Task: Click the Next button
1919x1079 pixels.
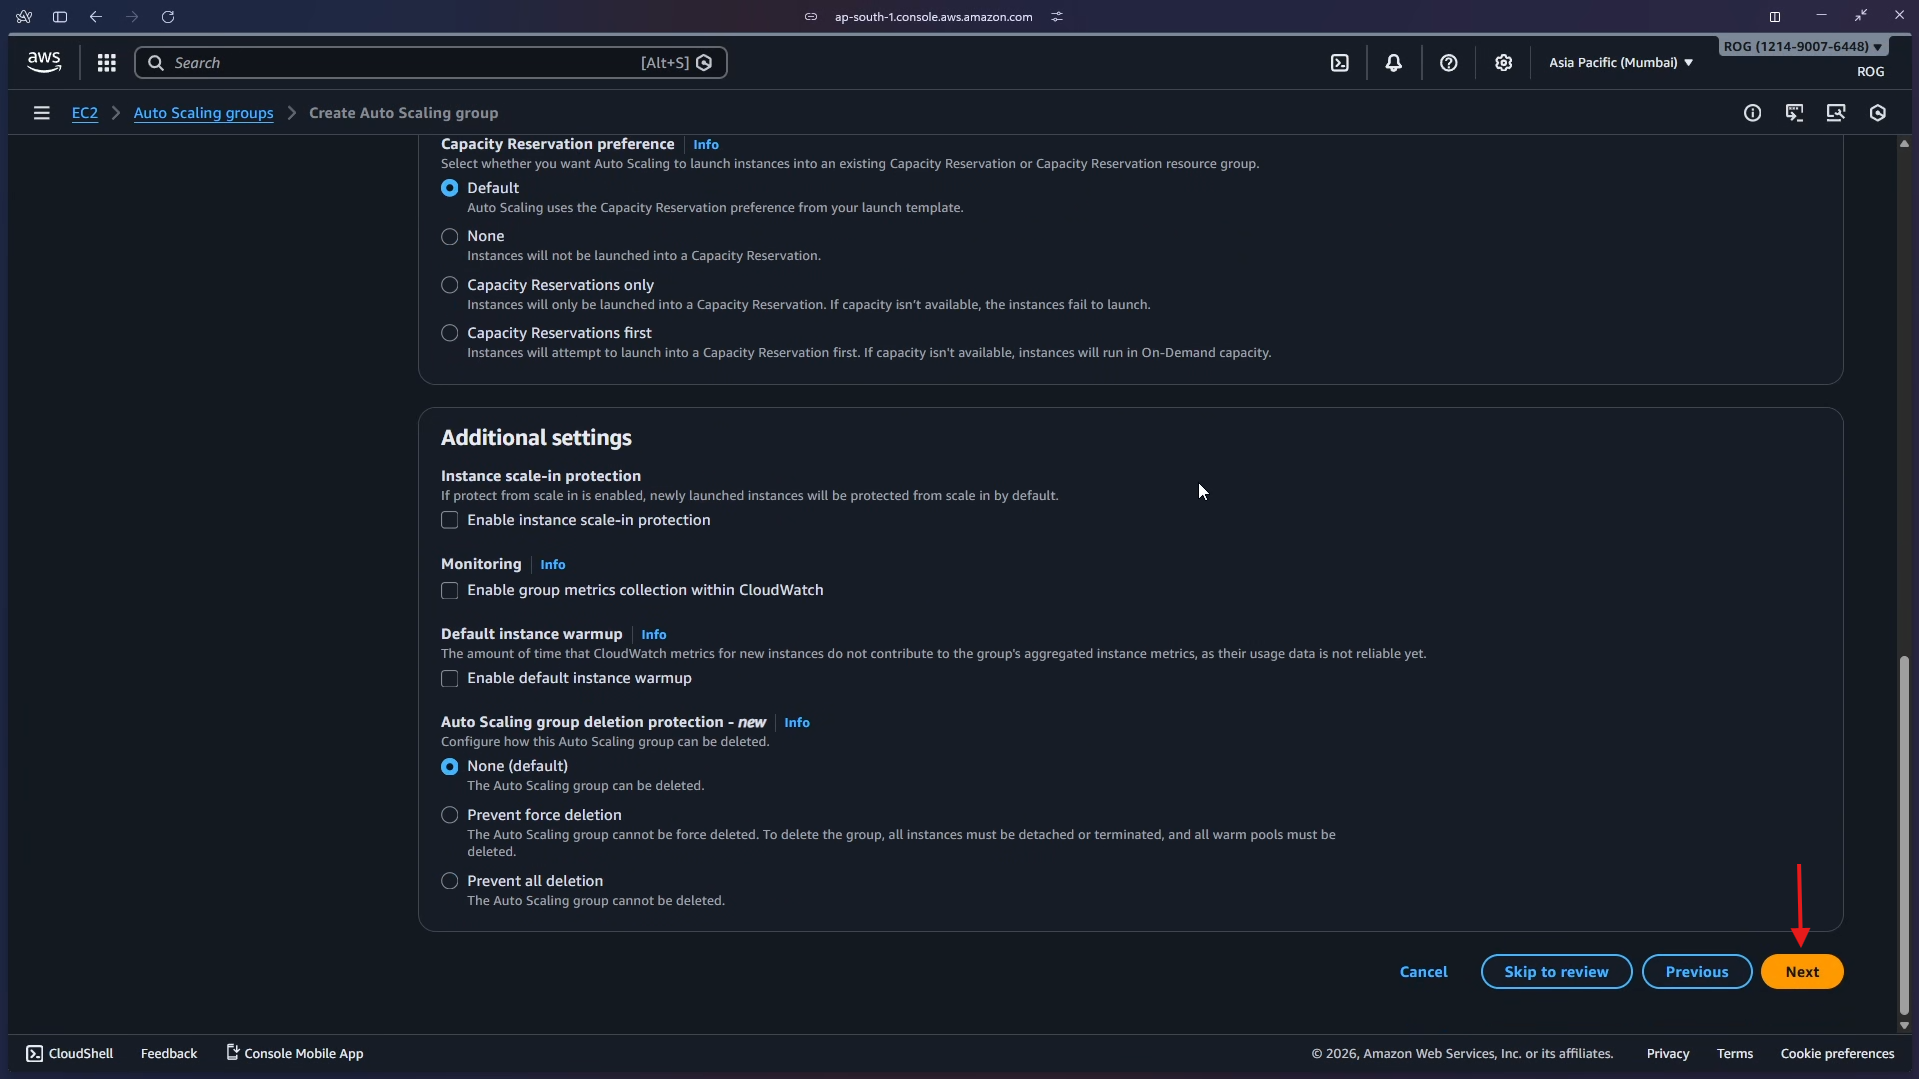Action: (1802, 971)
